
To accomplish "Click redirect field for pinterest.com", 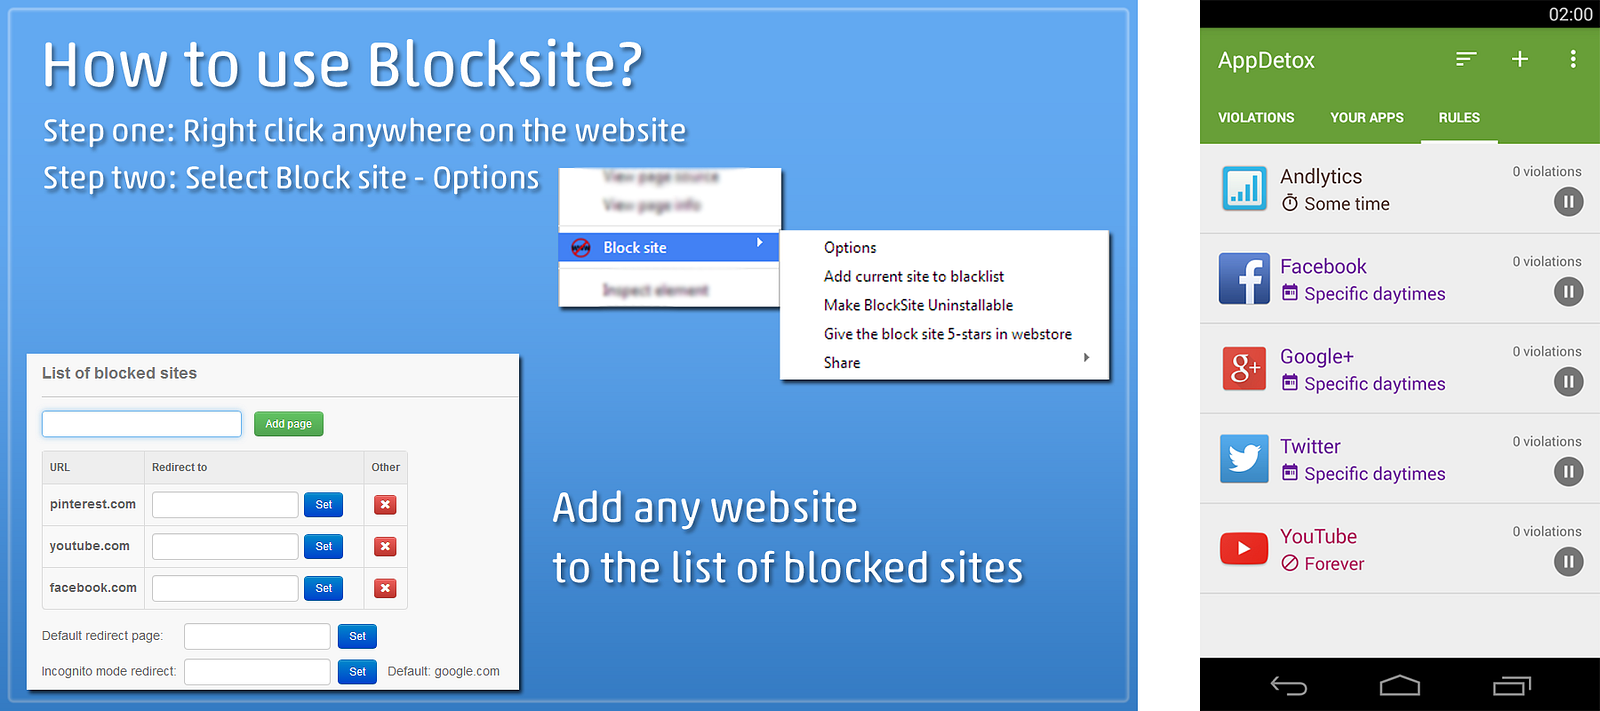I will [225, 505].
